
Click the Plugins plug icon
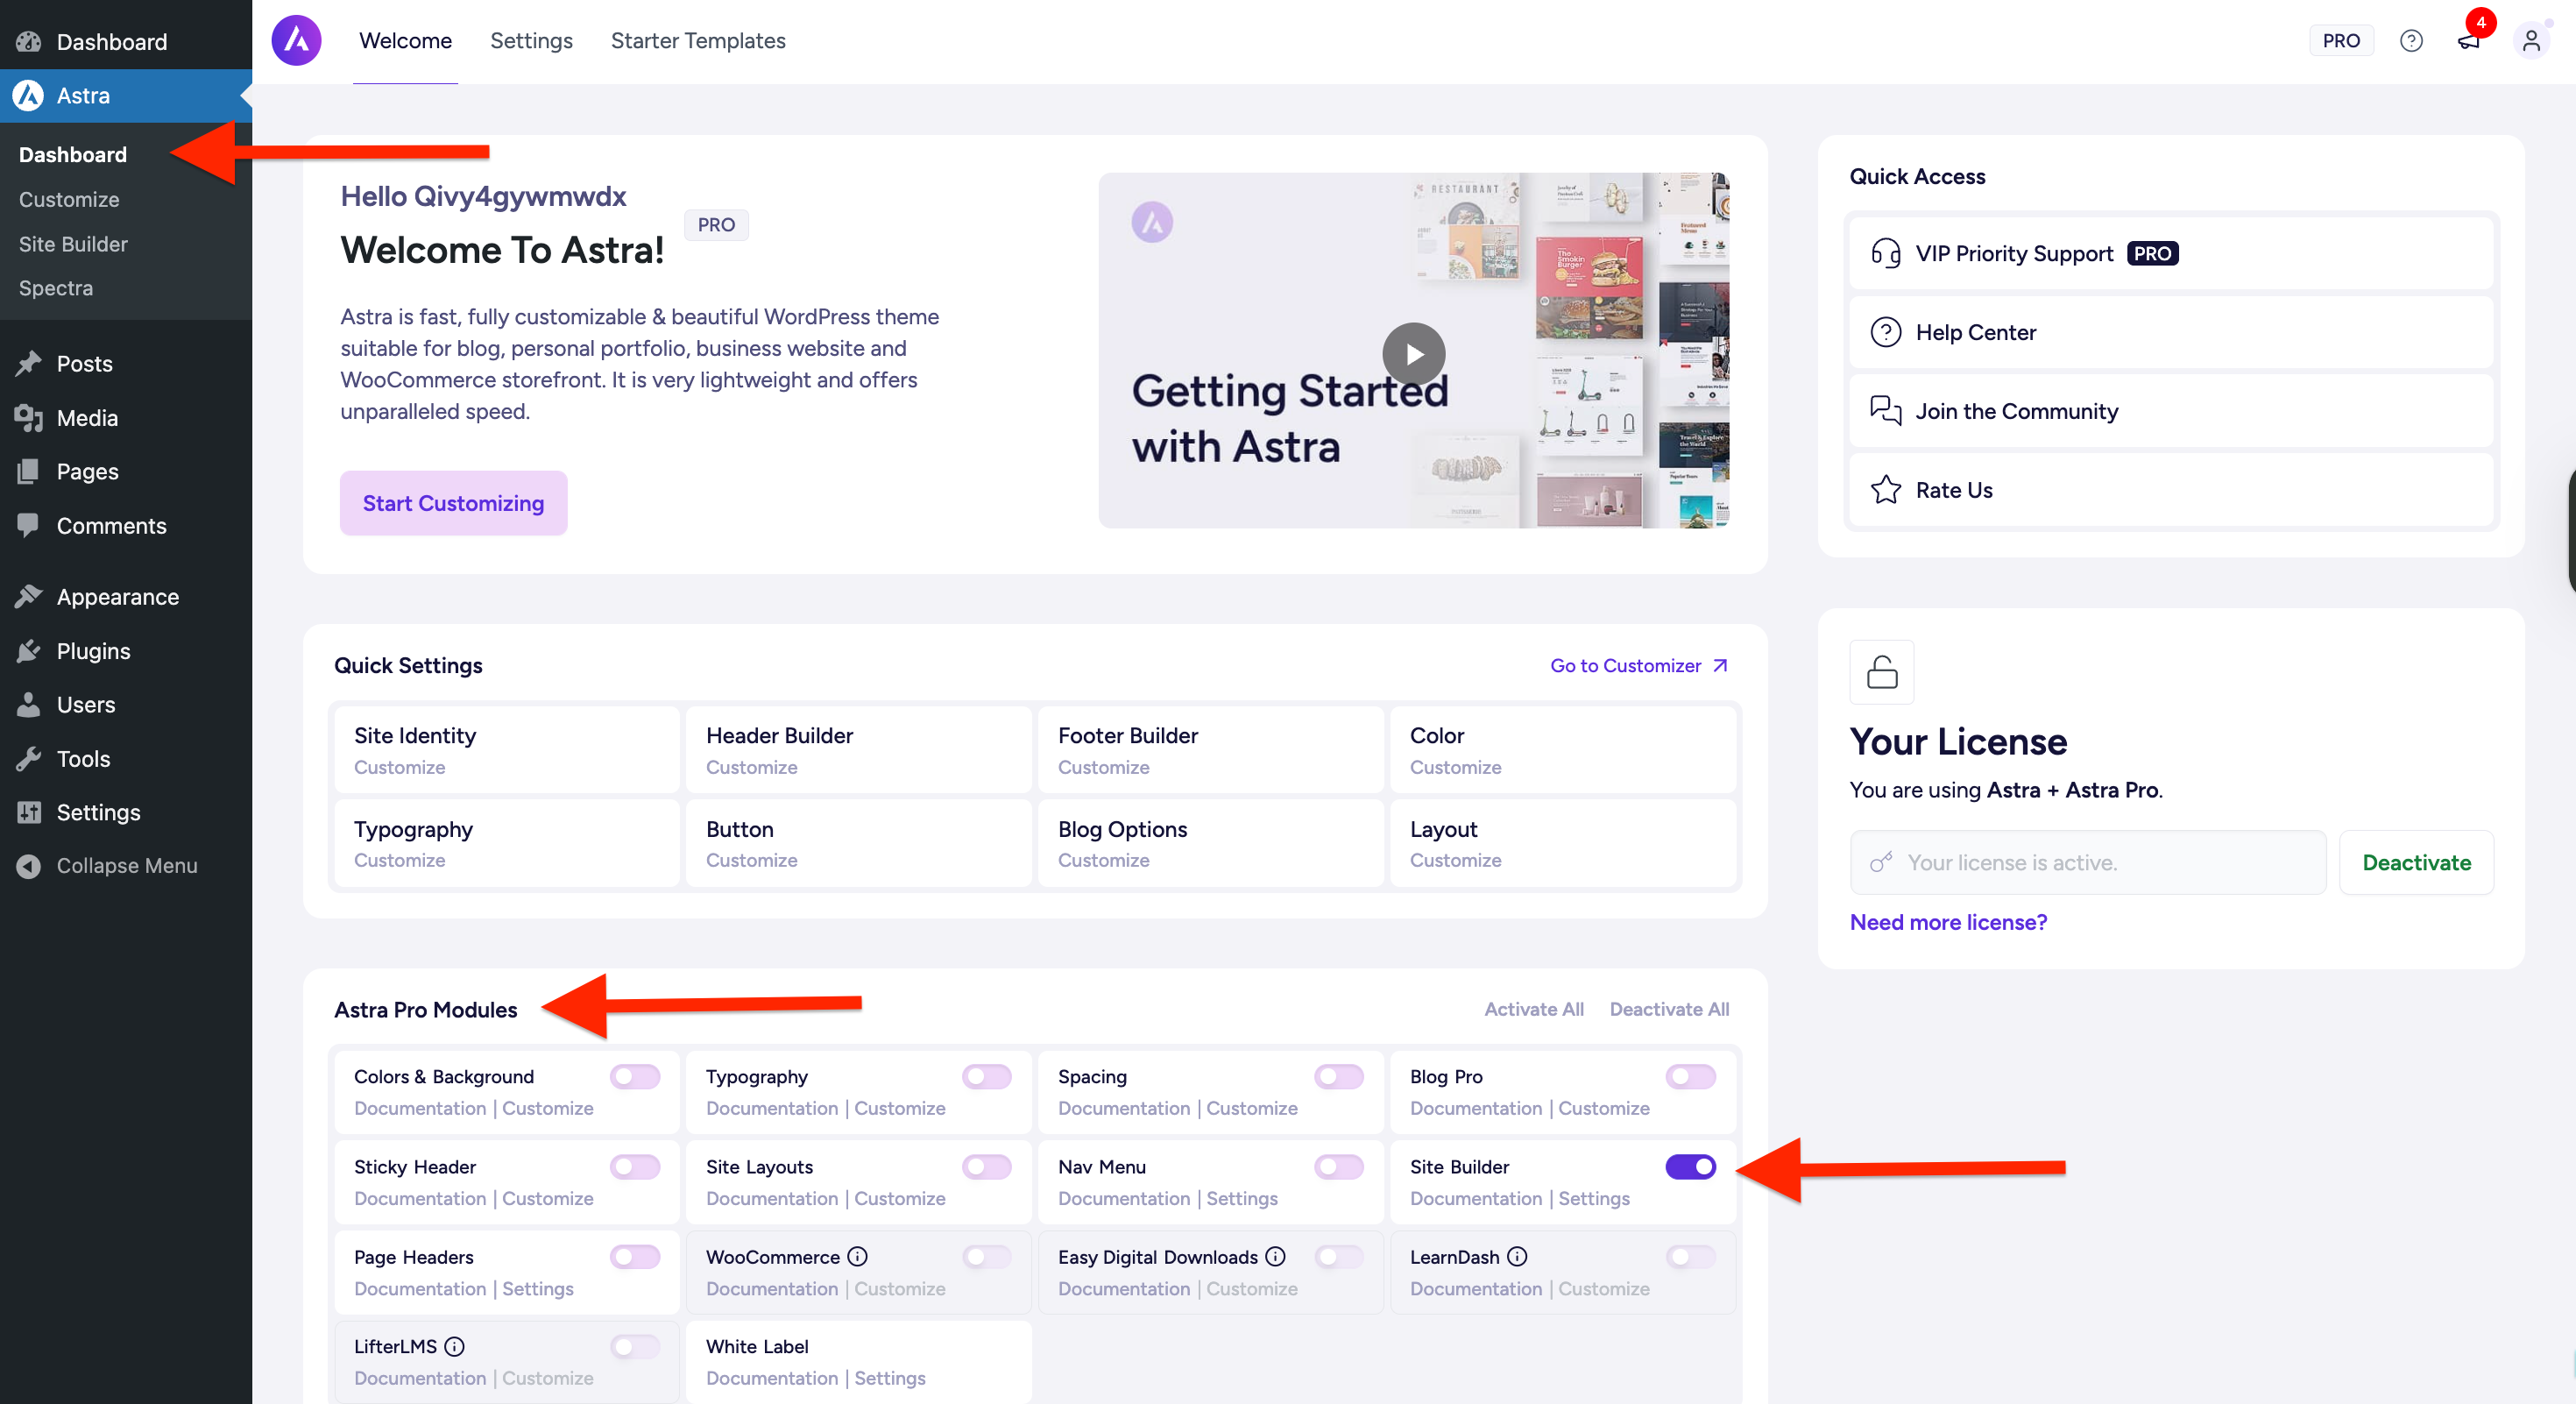tap(28, 651)
